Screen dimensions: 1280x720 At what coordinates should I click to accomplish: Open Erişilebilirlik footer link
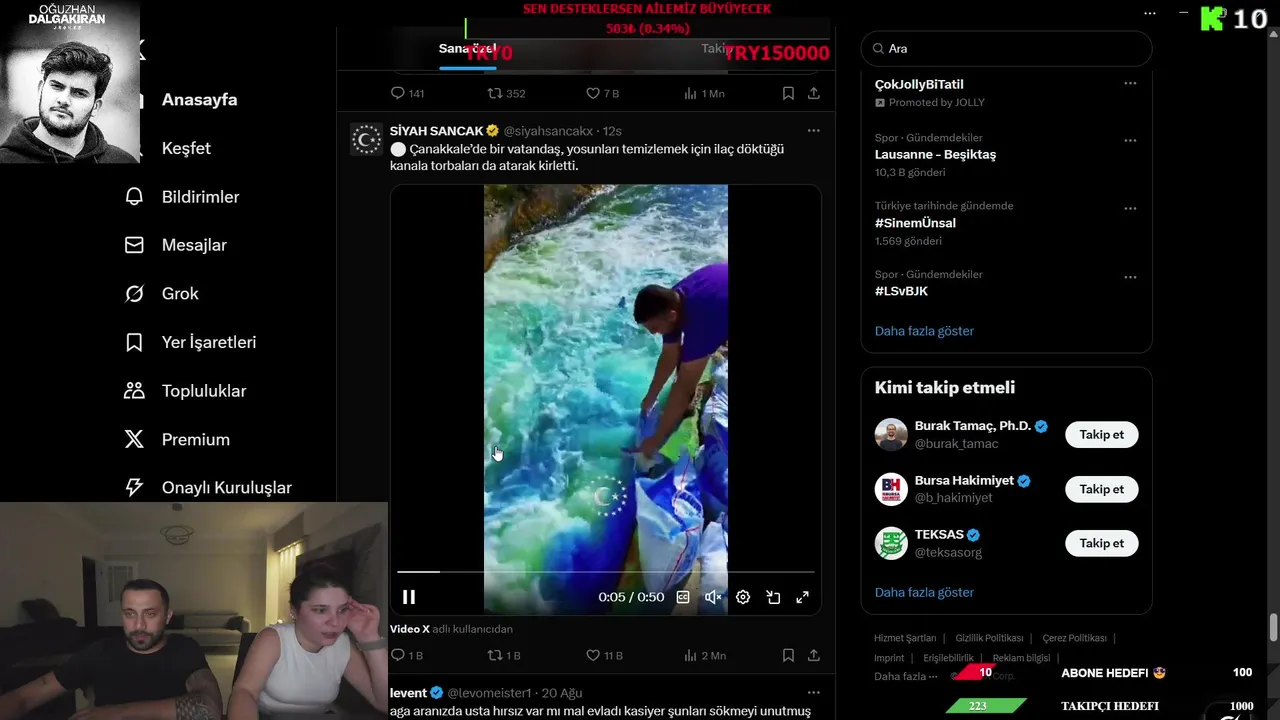click(949, 658)
